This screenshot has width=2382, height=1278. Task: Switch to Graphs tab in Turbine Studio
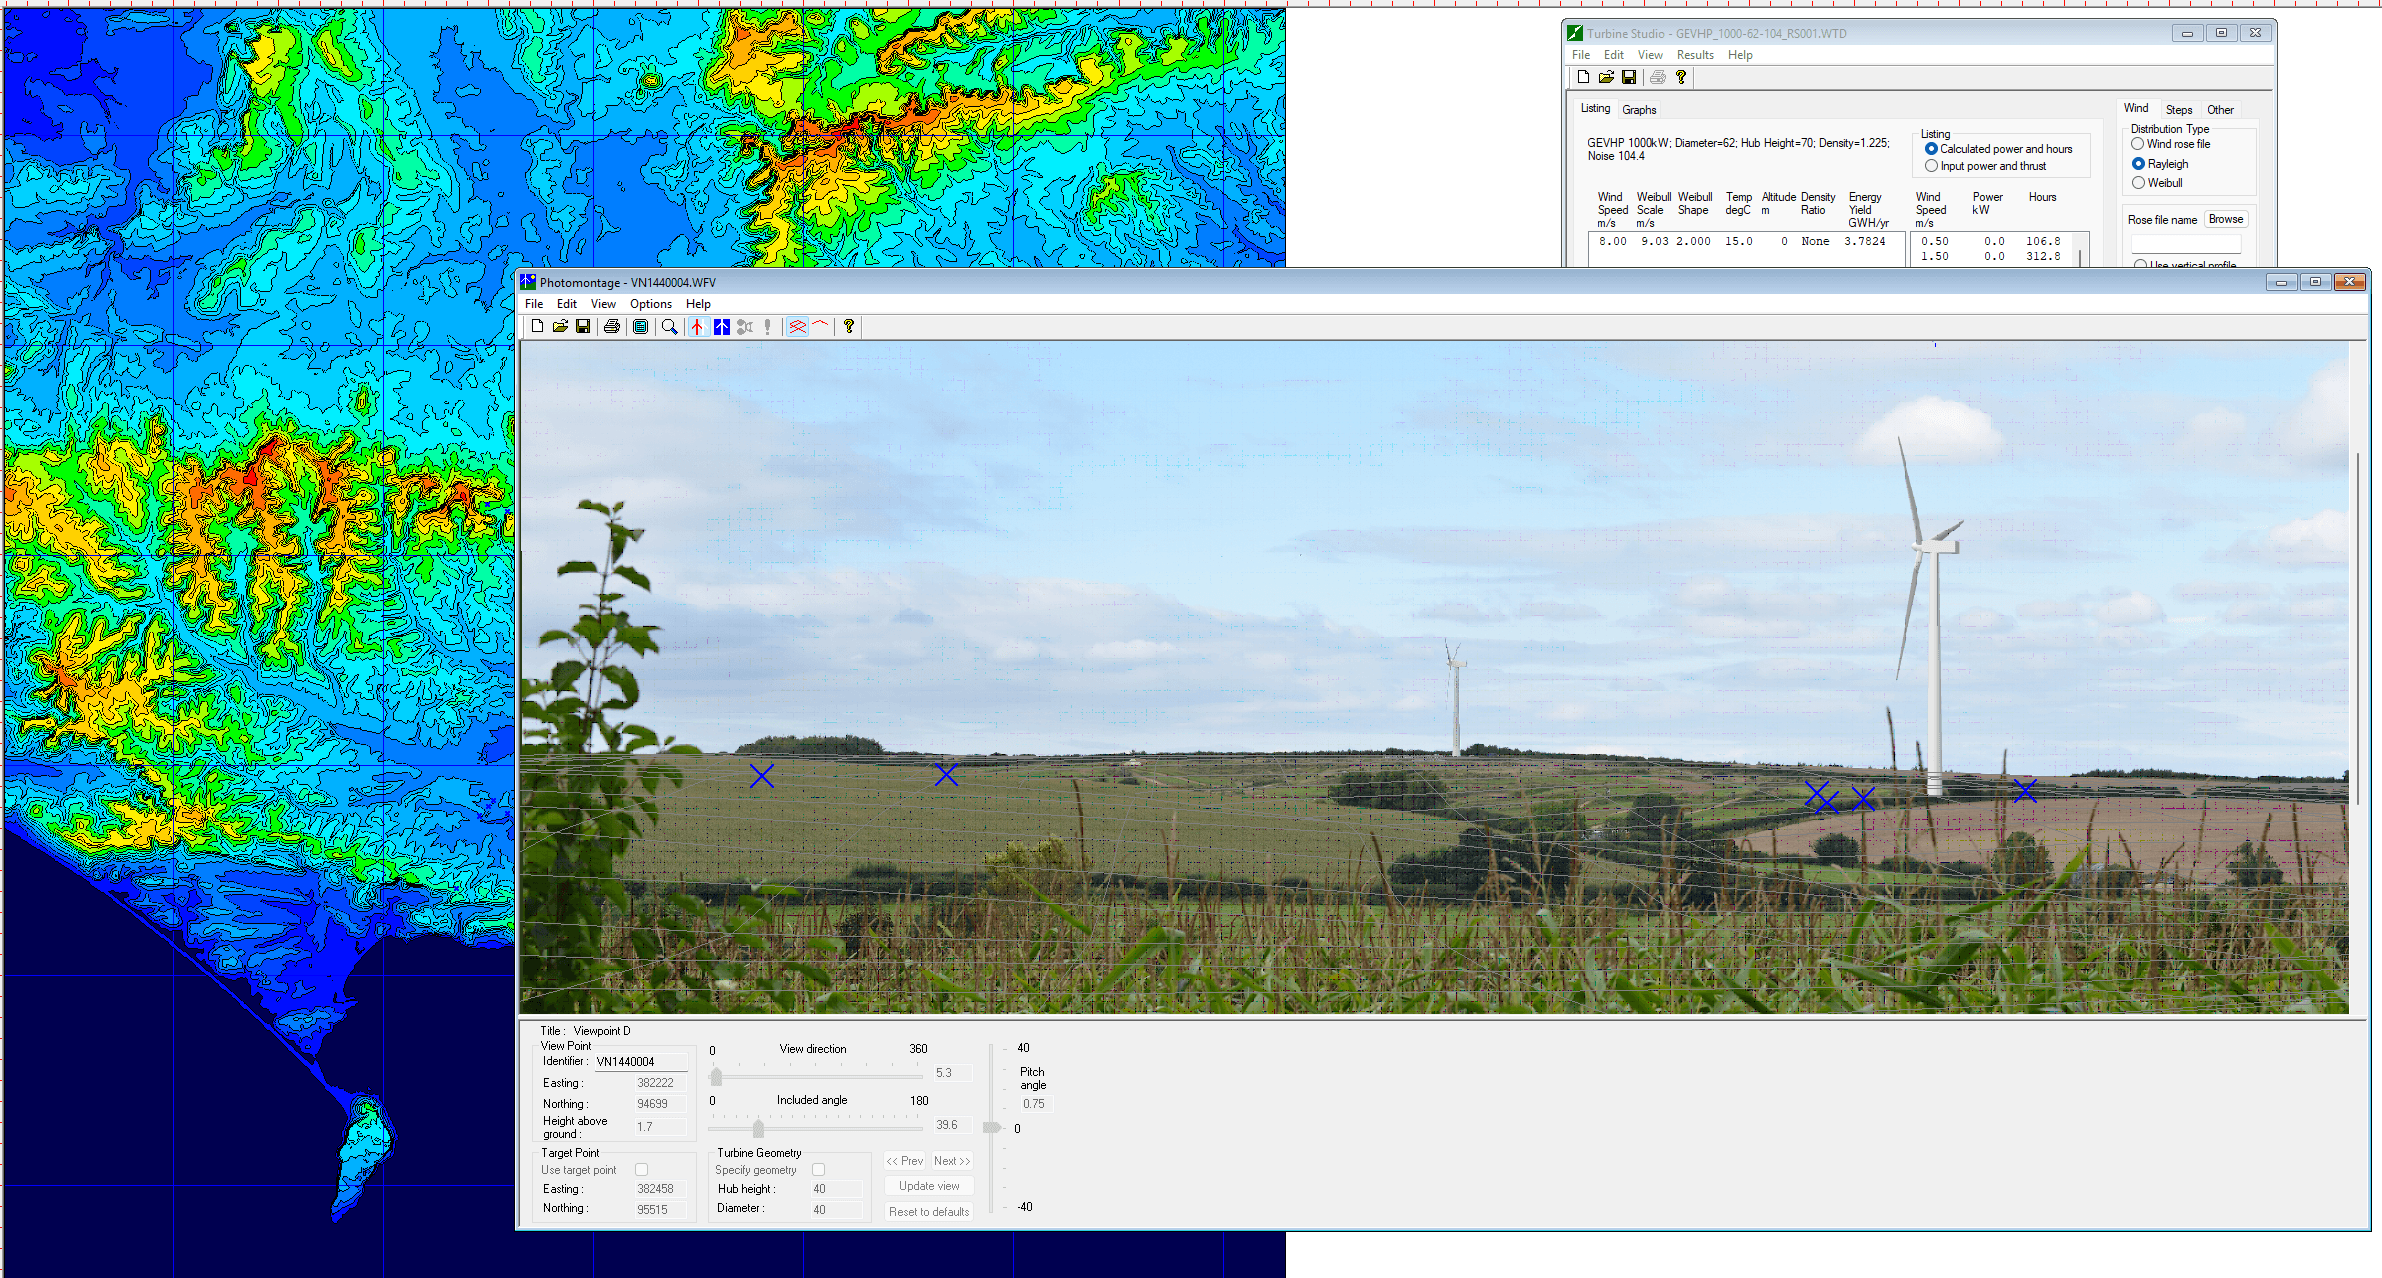pos(1639,110)
